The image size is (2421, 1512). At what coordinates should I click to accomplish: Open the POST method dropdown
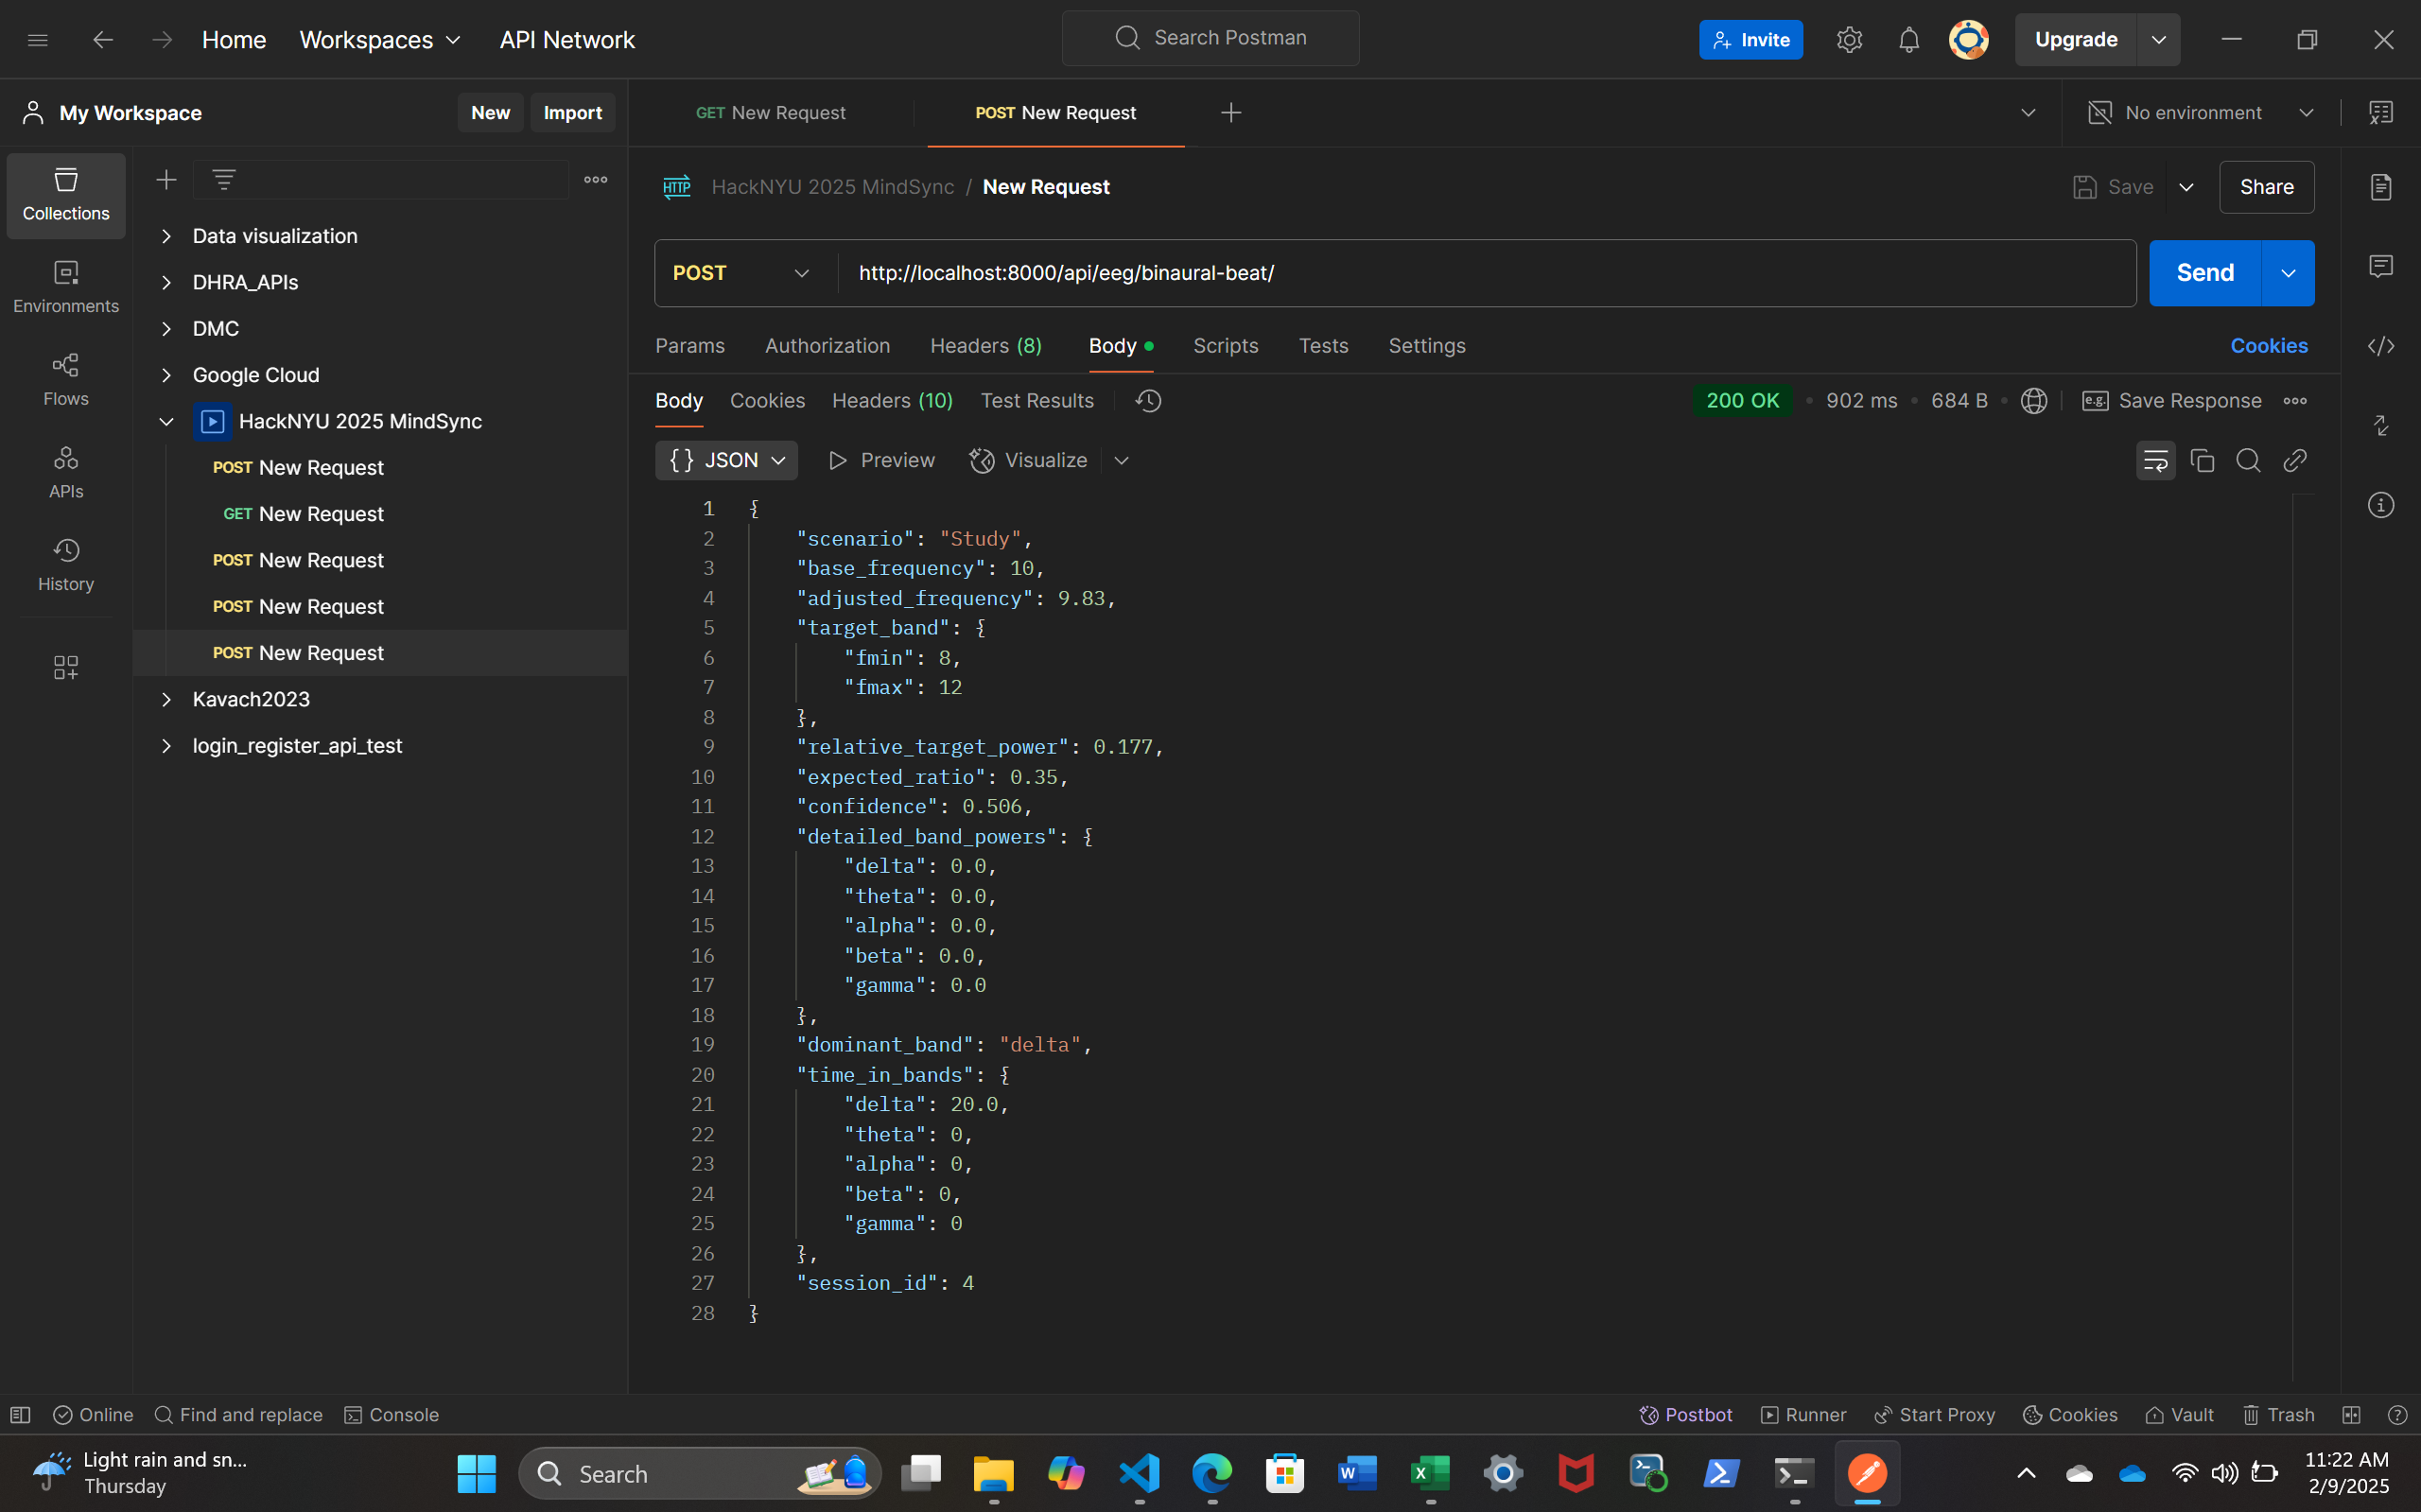point(741,273)
